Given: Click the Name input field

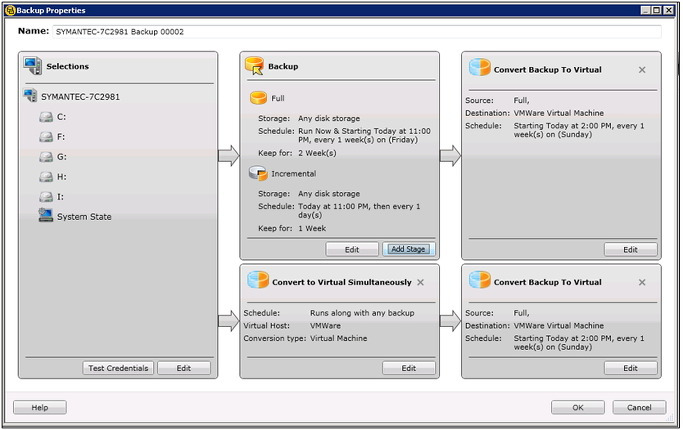Looking at the screenshot, I should point(357,32).
